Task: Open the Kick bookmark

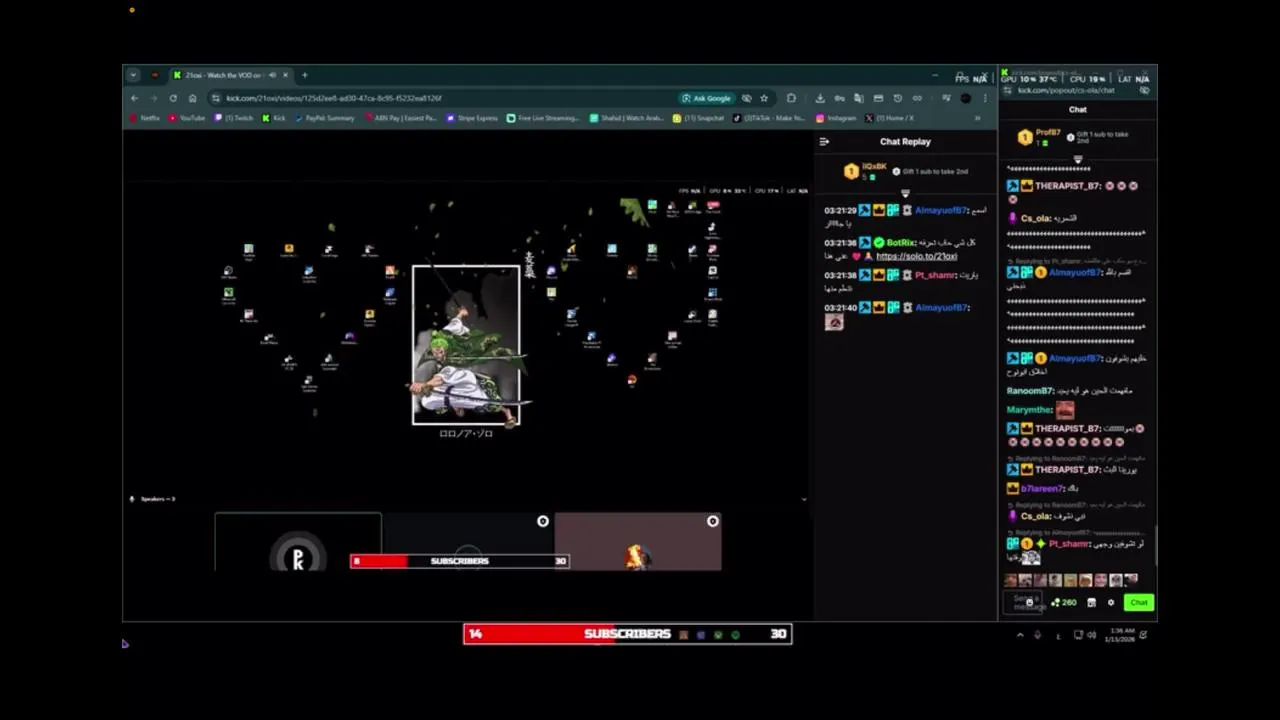Action: [x=274, y=118]
